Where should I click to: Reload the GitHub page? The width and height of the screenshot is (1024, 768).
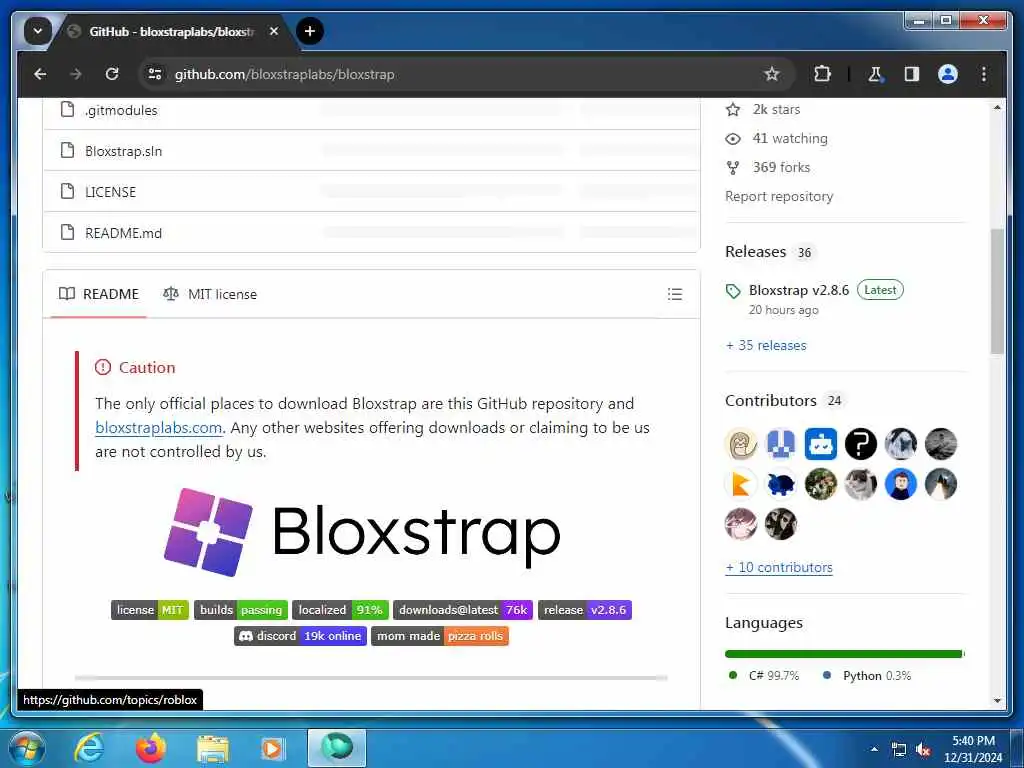112,74
